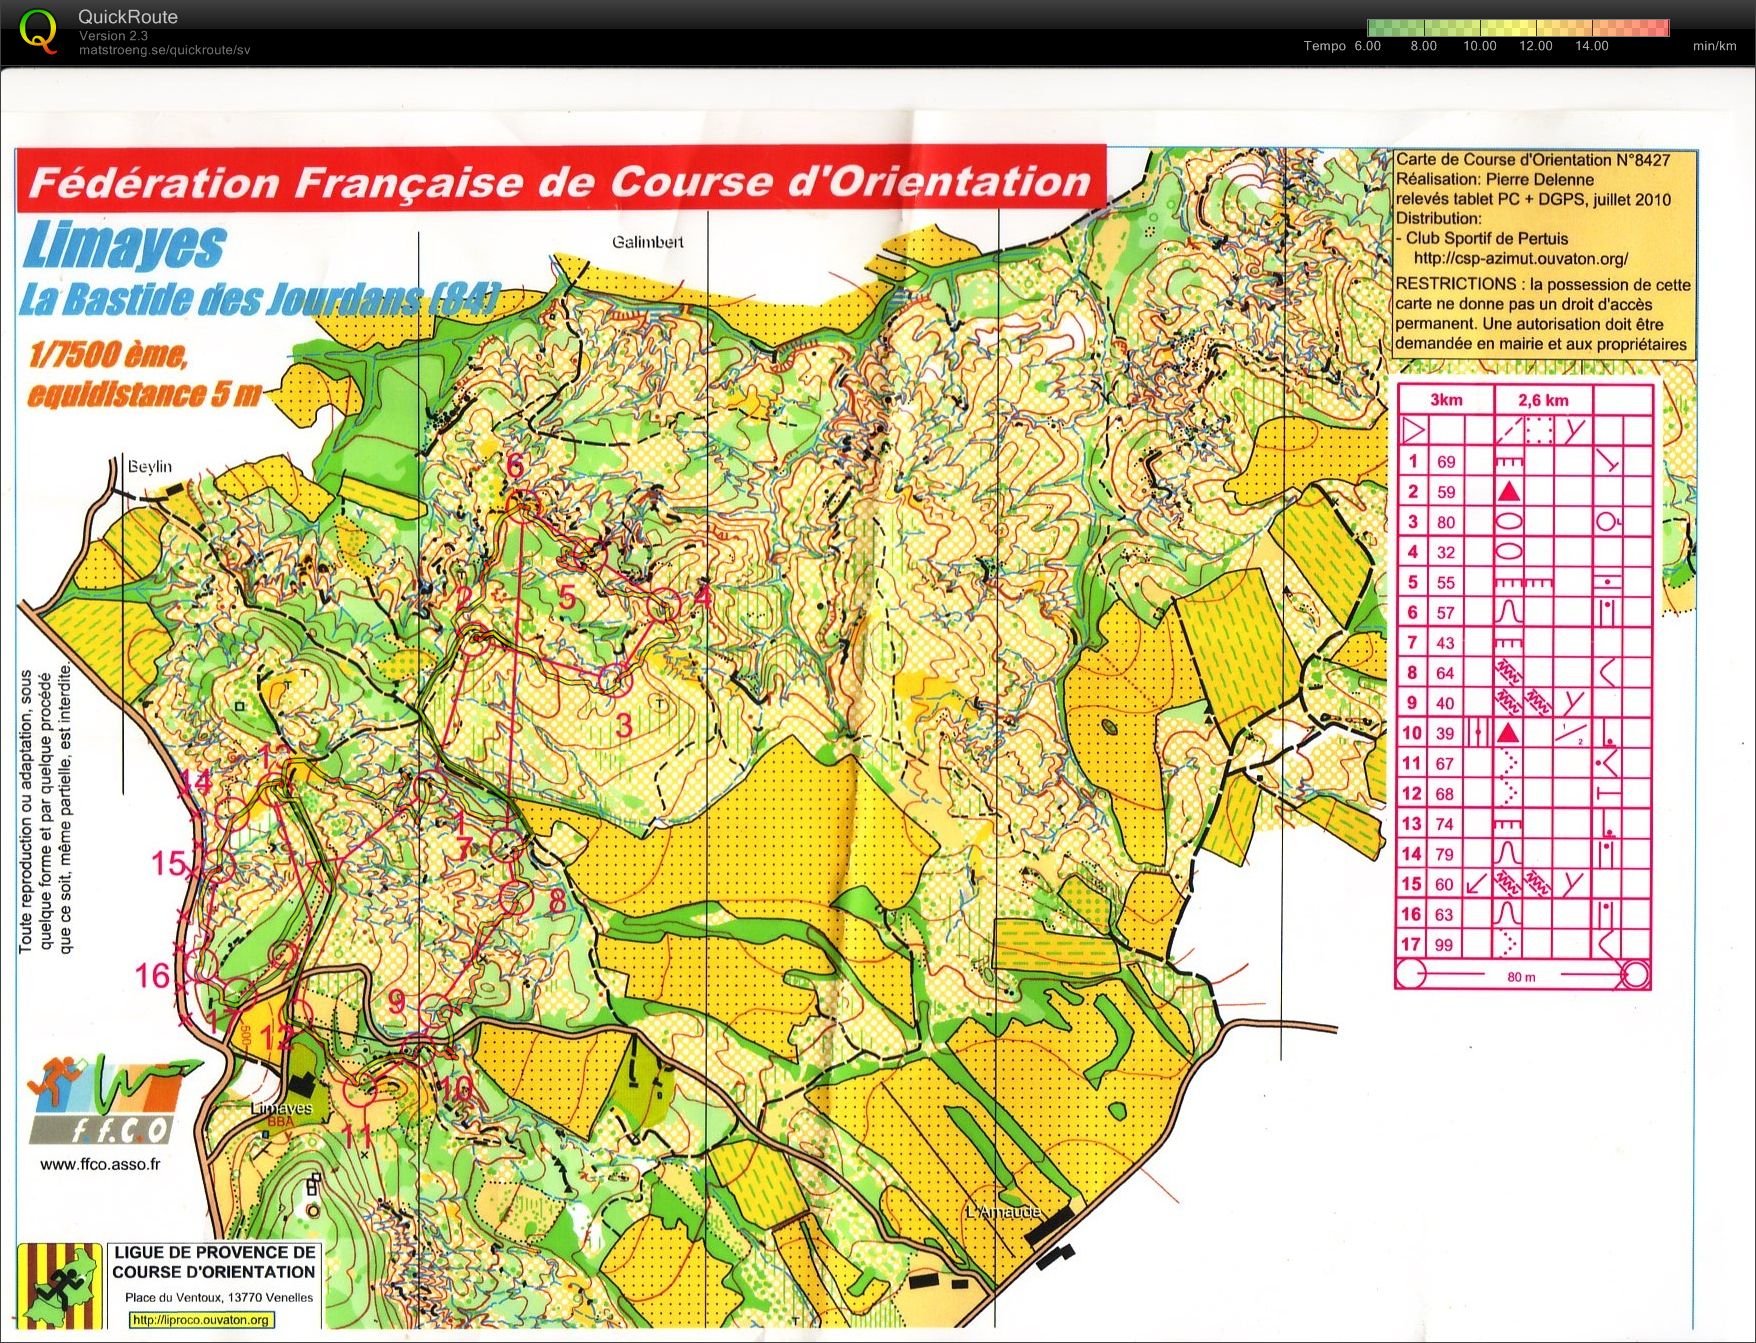
Task: Click the blue 'Limayes' map title
Action: pyautogui.click(x=124, y=247)
